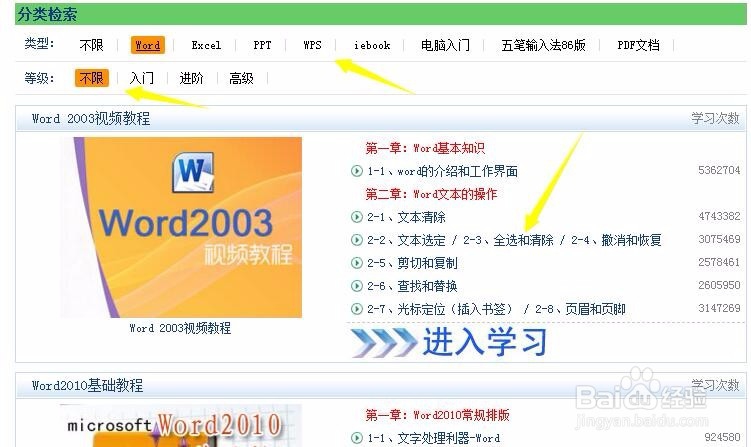
Task: Open lesson 1-1 文字处理利器-Word
Action: coord(434,438)
